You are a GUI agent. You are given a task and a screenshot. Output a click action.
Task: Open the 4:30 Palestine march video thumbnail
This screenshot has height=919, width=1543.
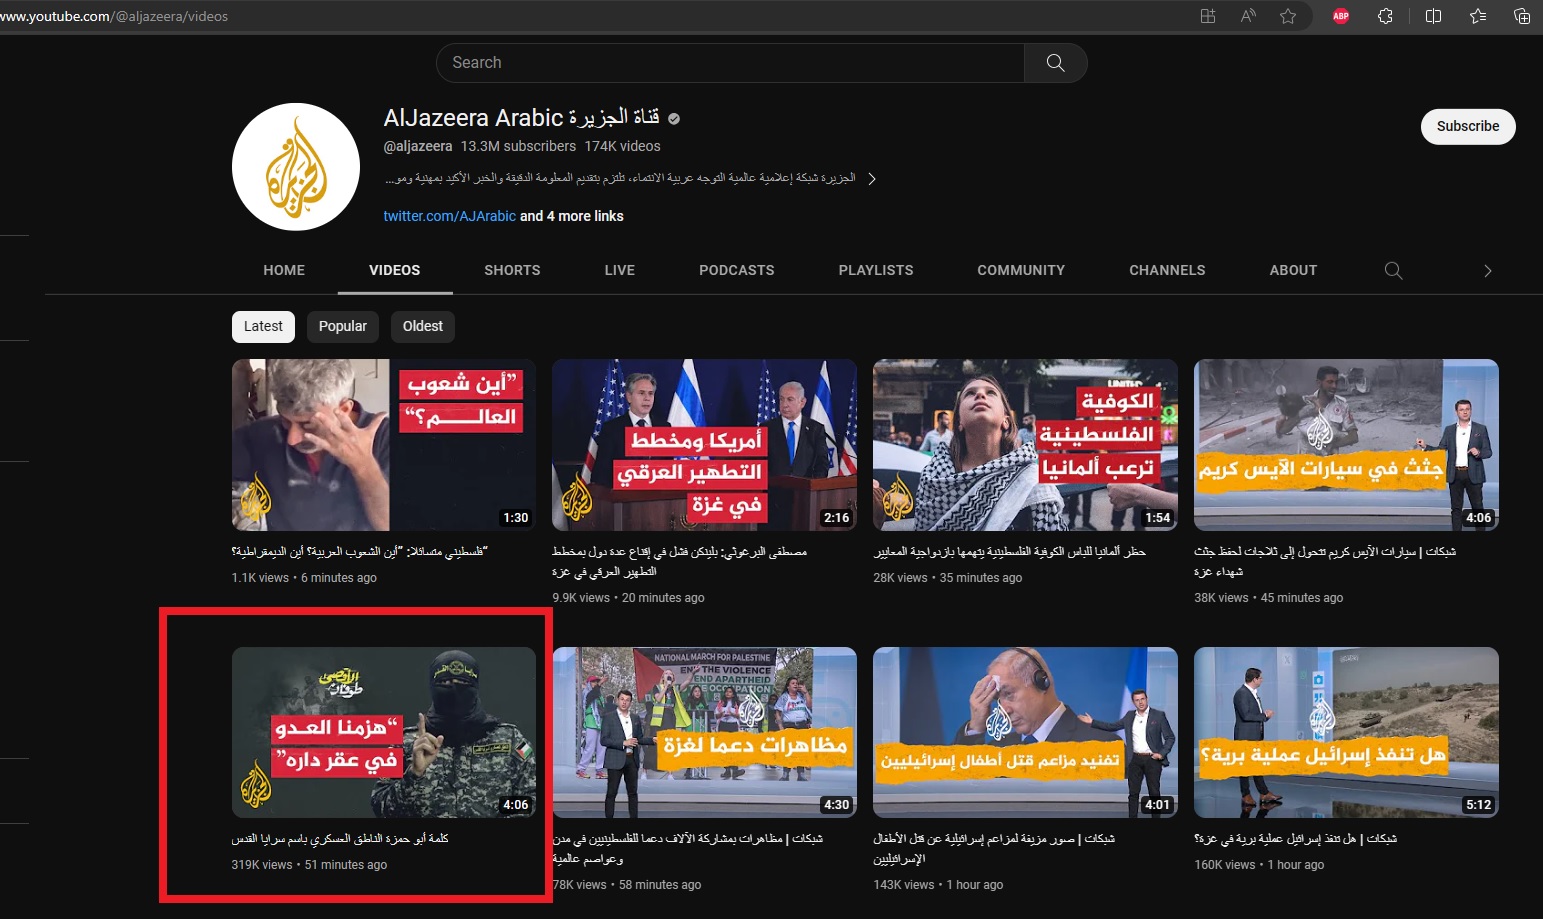704,732
